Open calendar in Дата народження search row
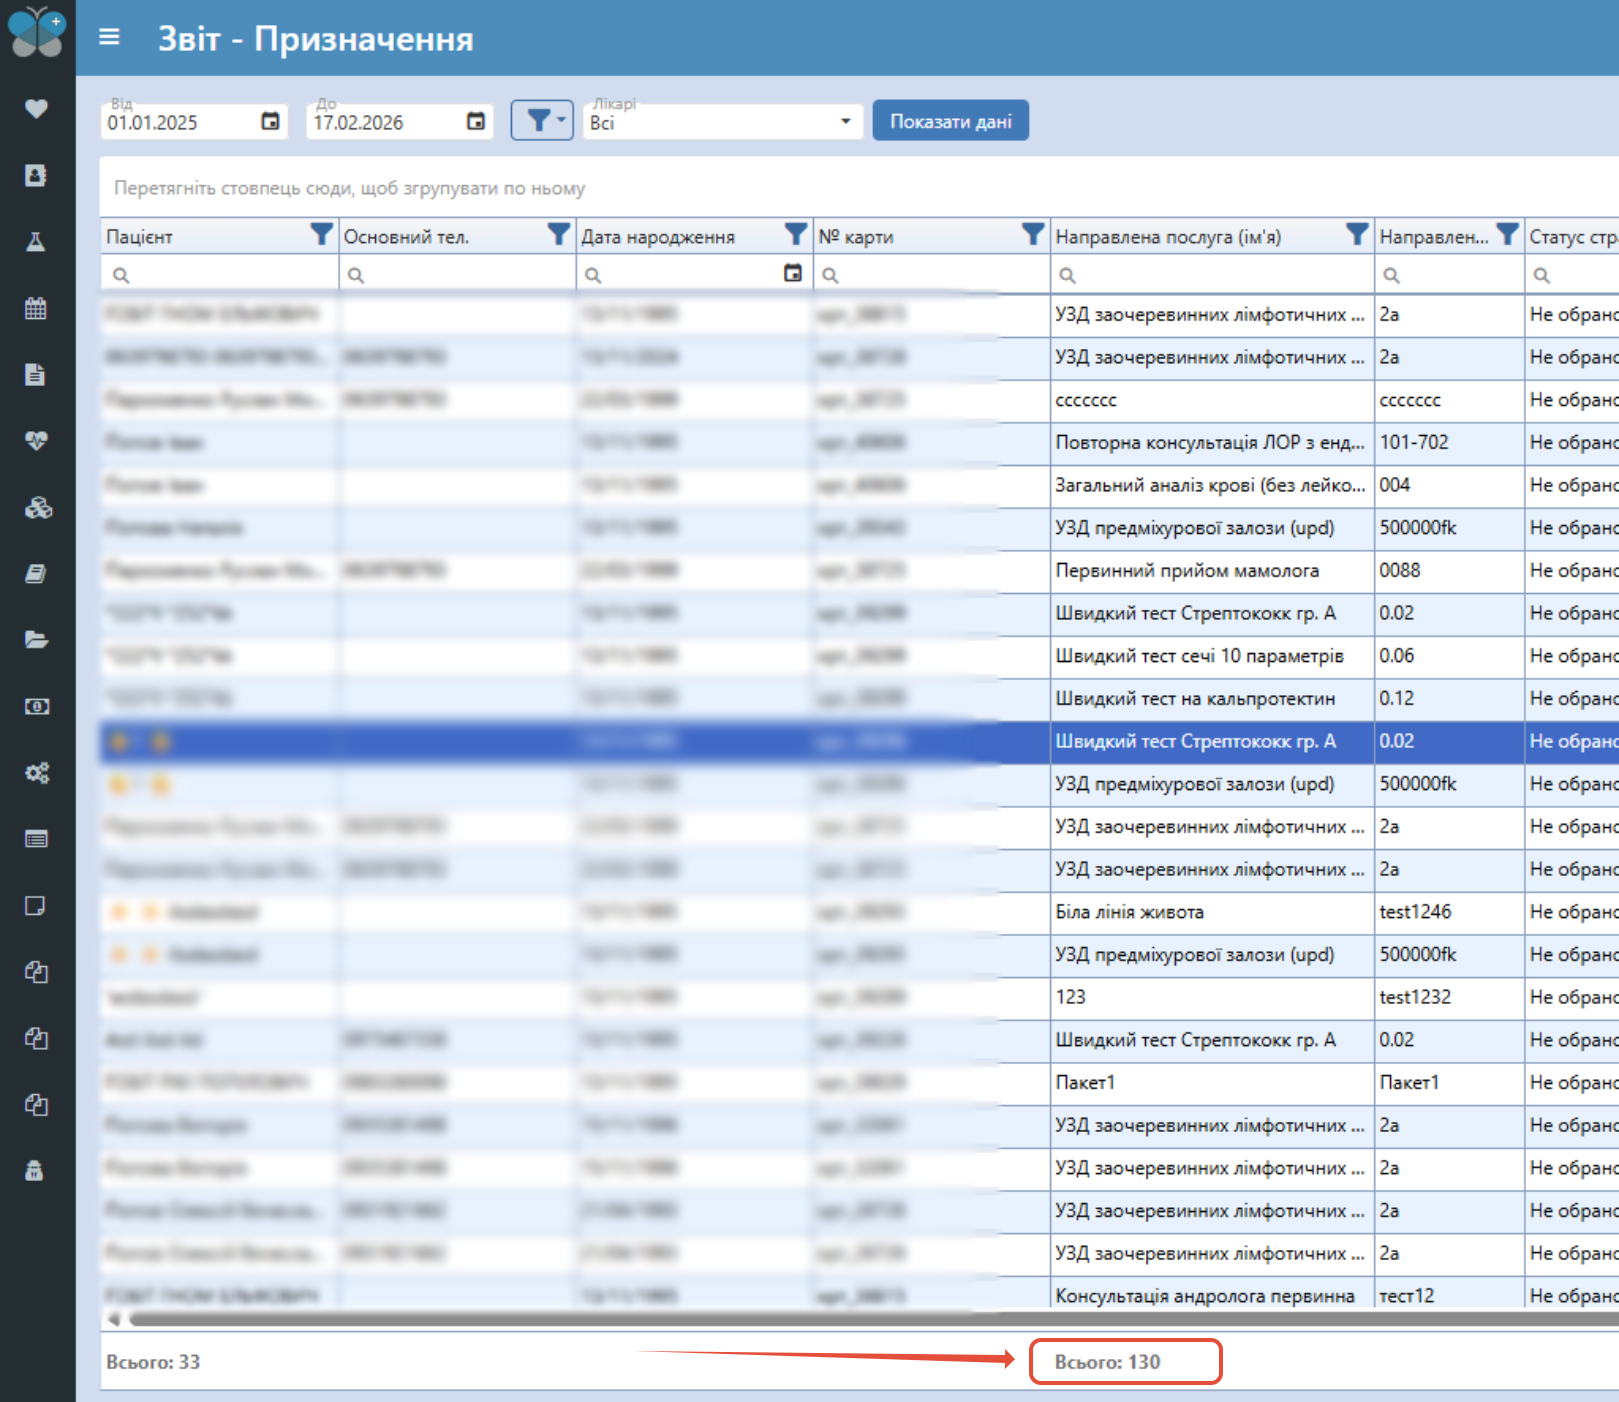The width and height of the screenshot is (1619, 1402). tap(793, 273)
